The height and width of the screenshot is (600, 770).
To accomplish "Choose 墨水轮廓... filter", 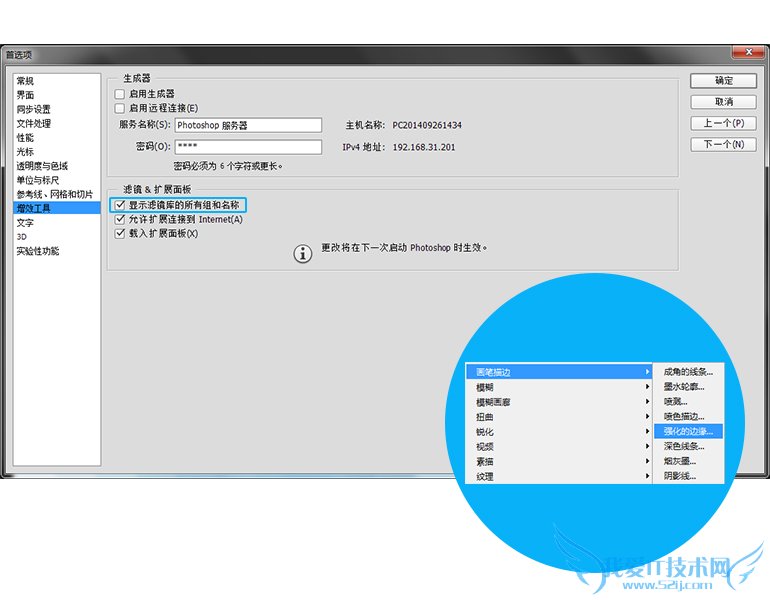I will pos(688,386).
